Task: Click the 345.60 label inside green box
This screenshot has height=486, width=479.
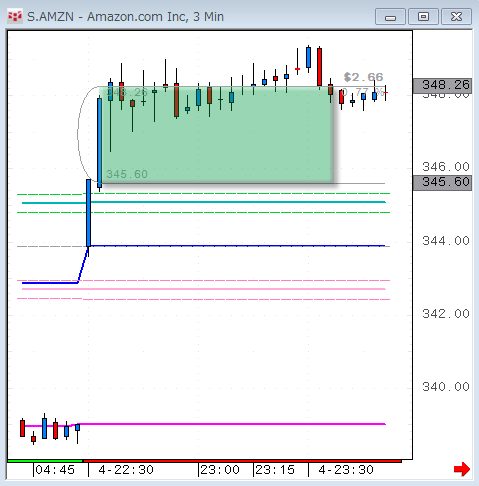Action: 127,174
